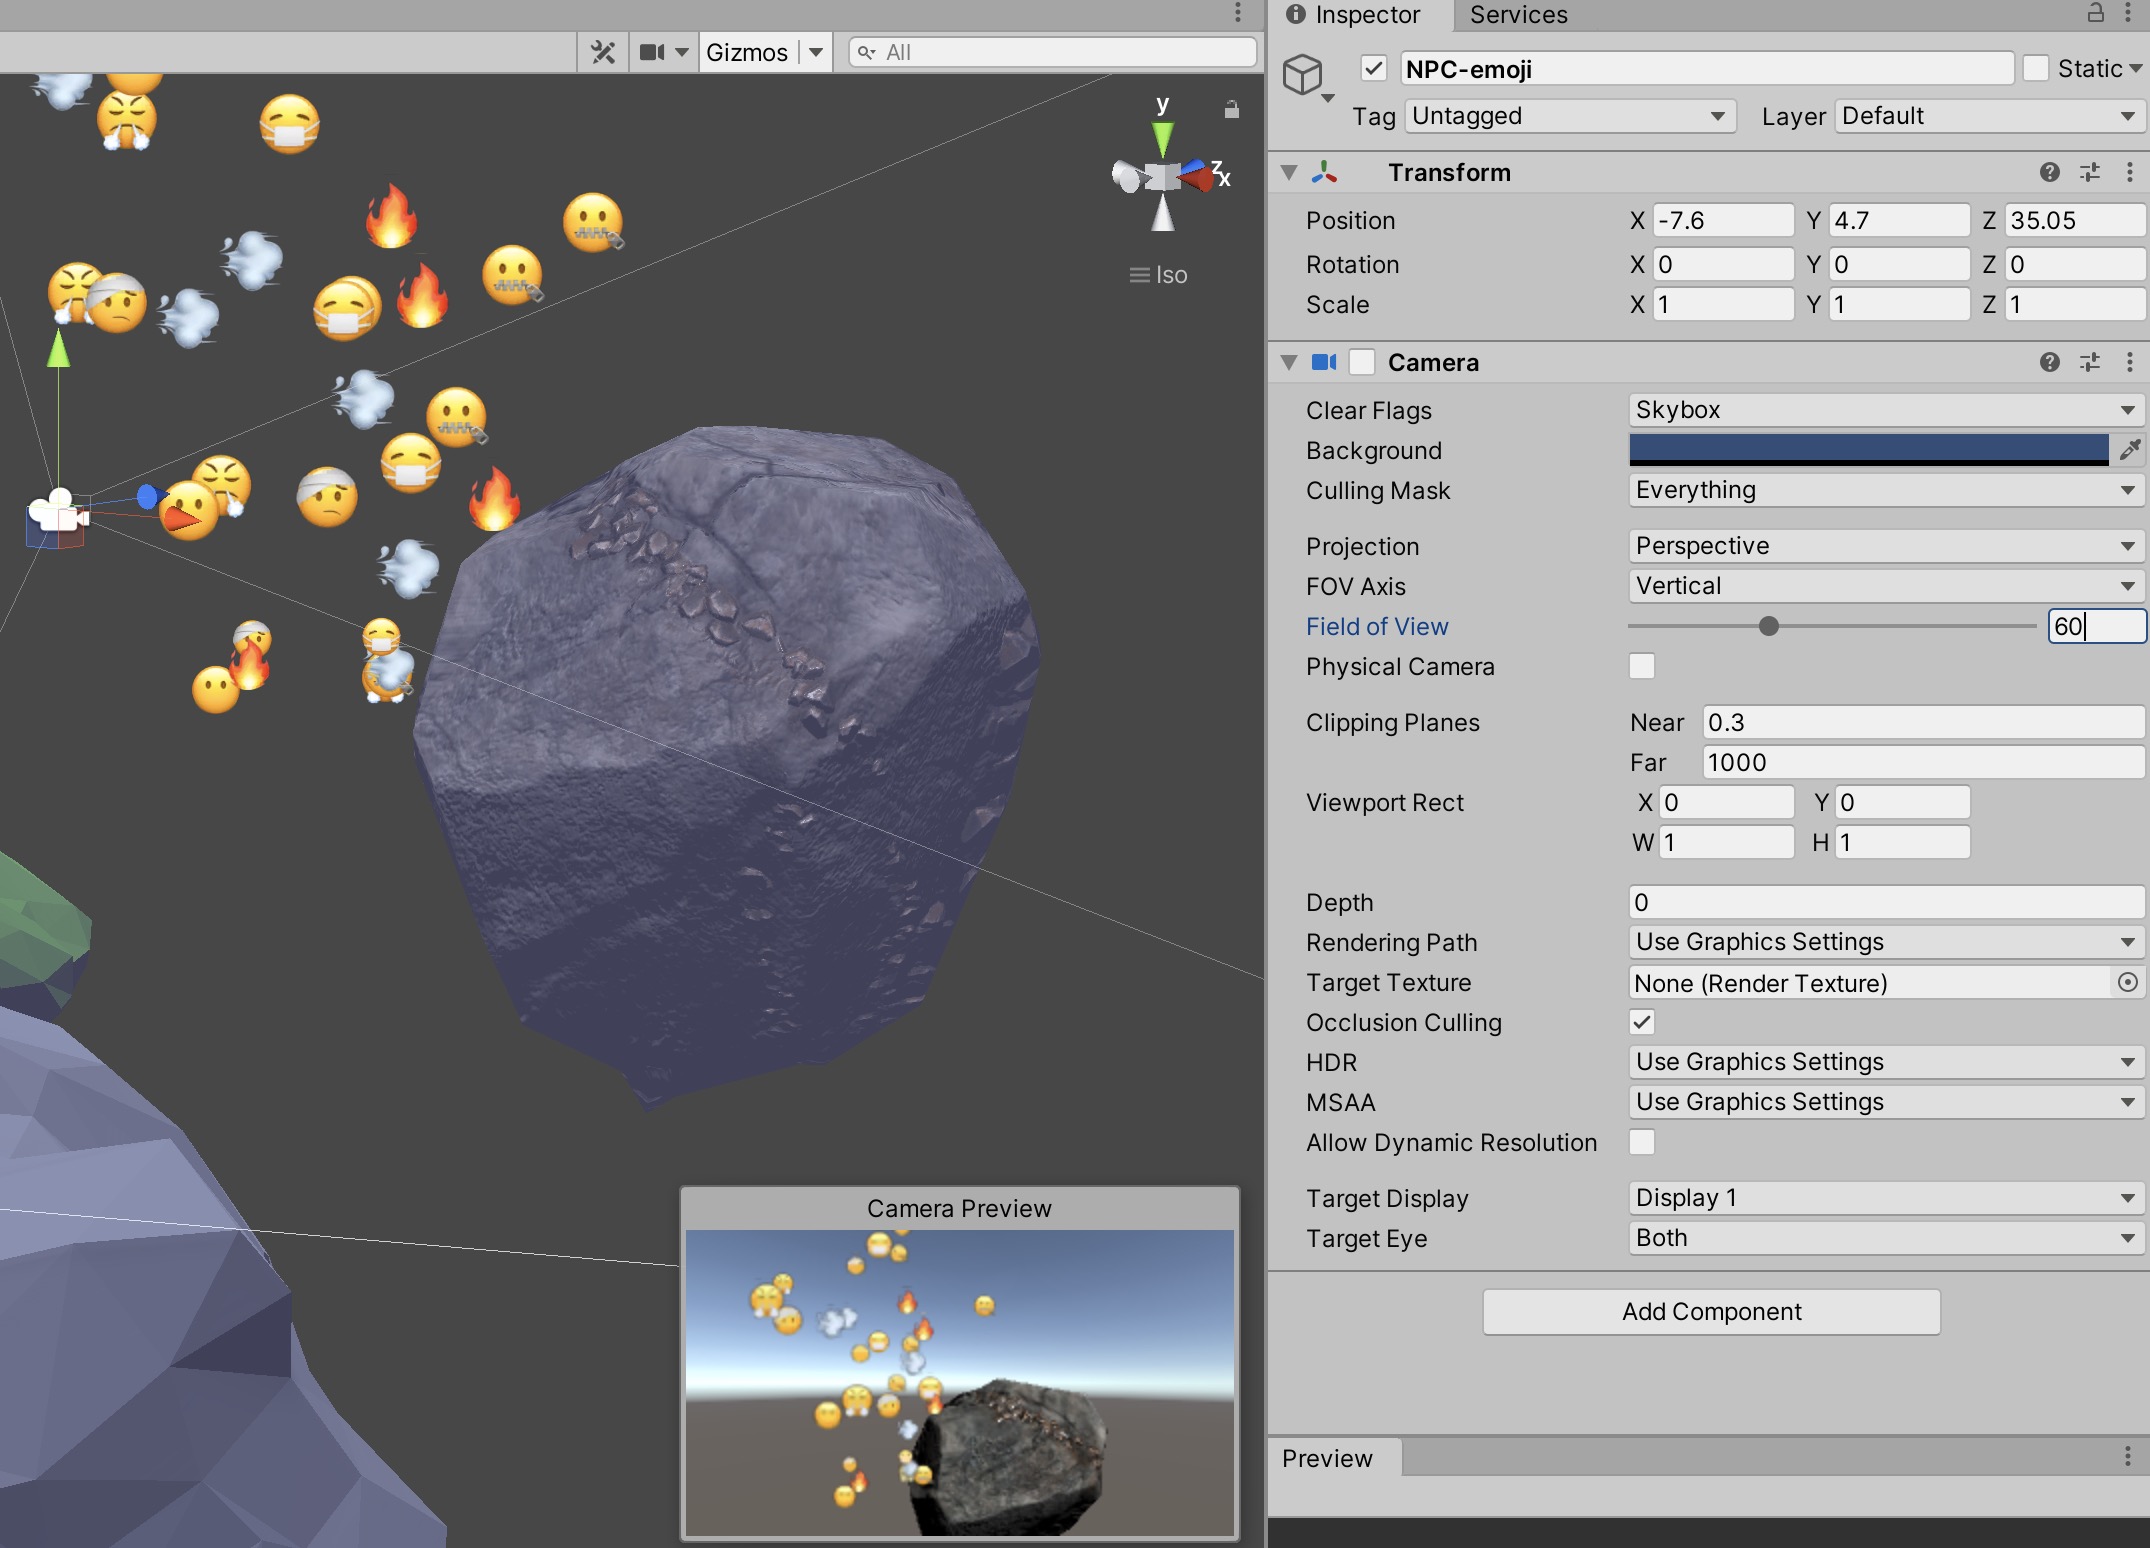The height and width of the screenshot is (1548, 2150).
Task: Open the Layer Default dropdown
Action: [x=1988, y=116]
